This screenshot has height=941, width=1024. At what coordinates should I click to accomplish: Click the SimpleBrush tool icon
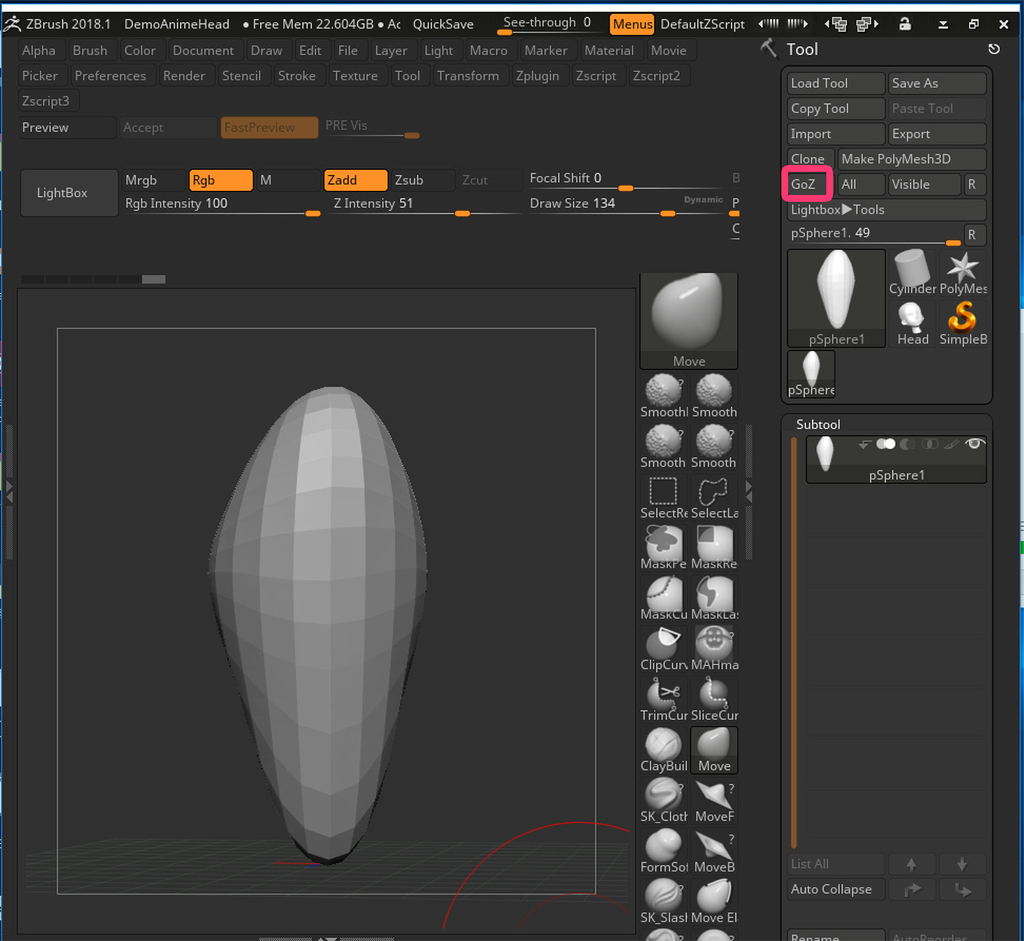click(962, 320)
